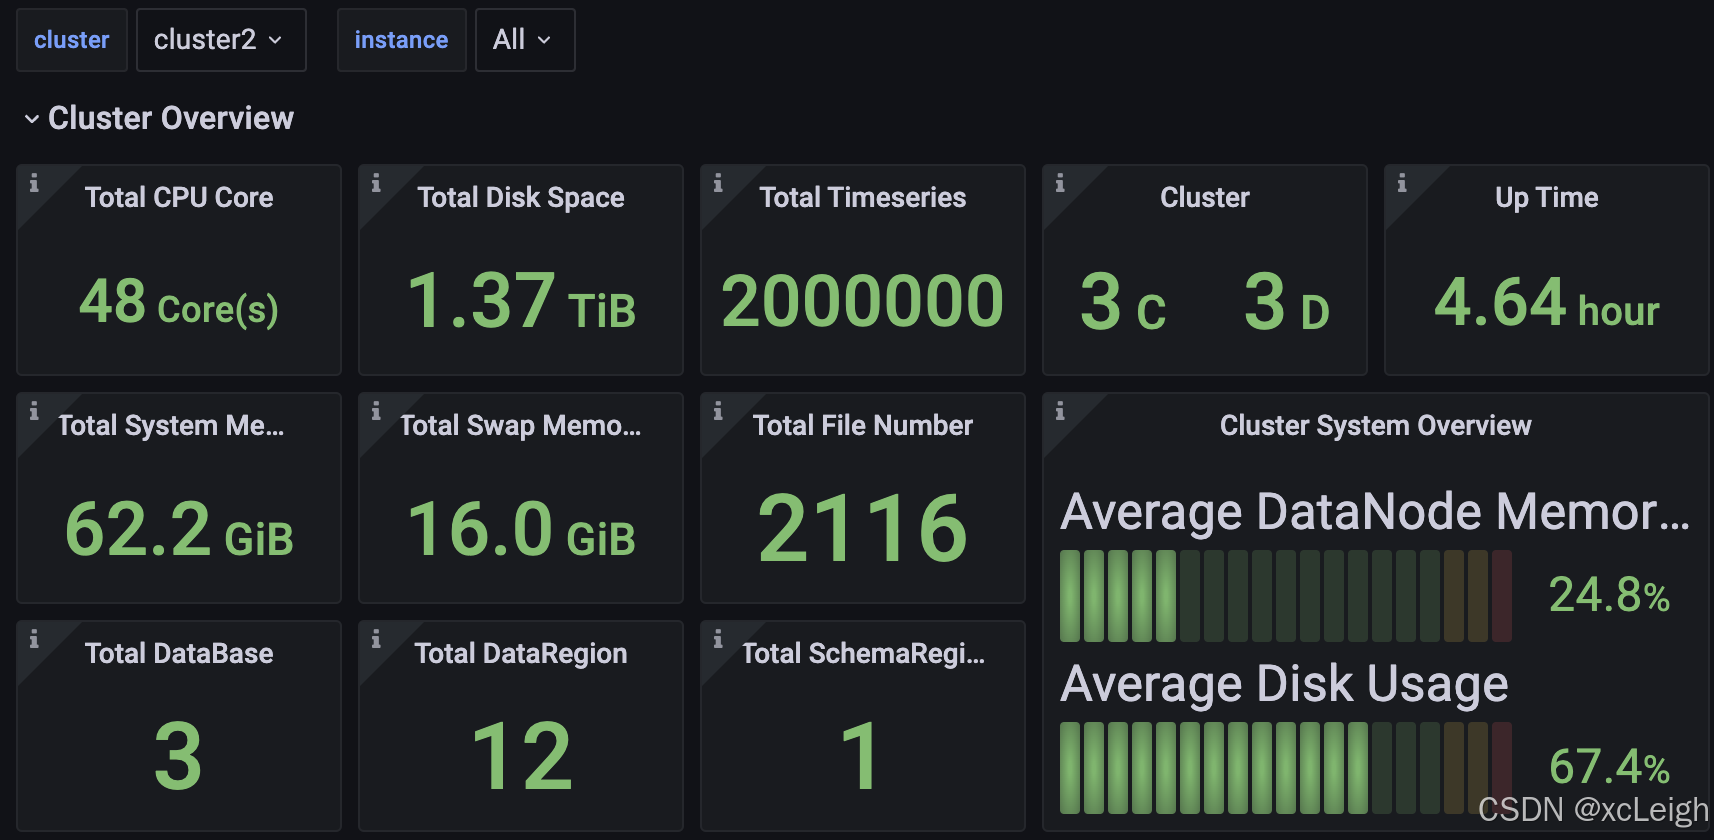Open the Total CPU Core panel title menu
The height and width of the screenshot is (840, 1714).
coord(179,198)
